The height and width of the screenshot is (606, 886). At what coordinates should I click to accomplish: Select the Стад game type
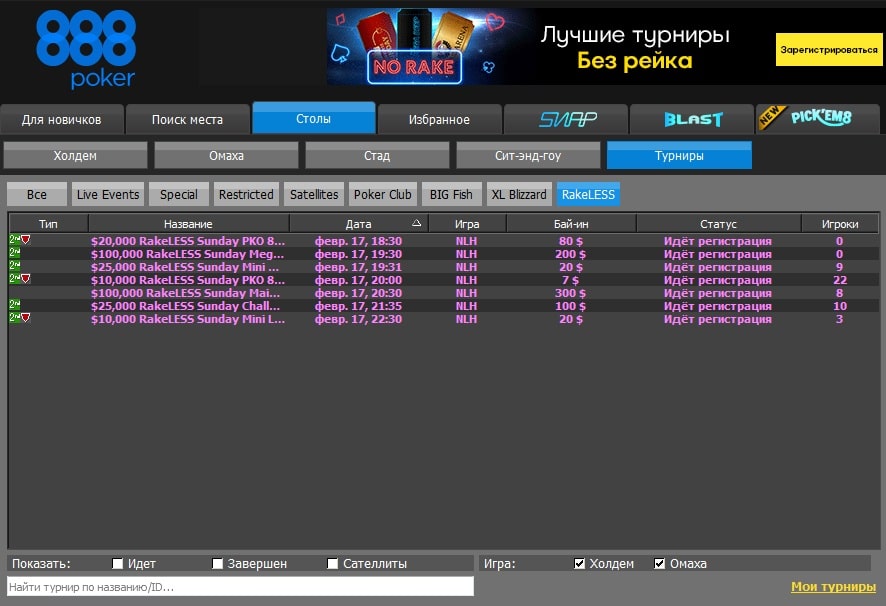[x=377, y=155]
